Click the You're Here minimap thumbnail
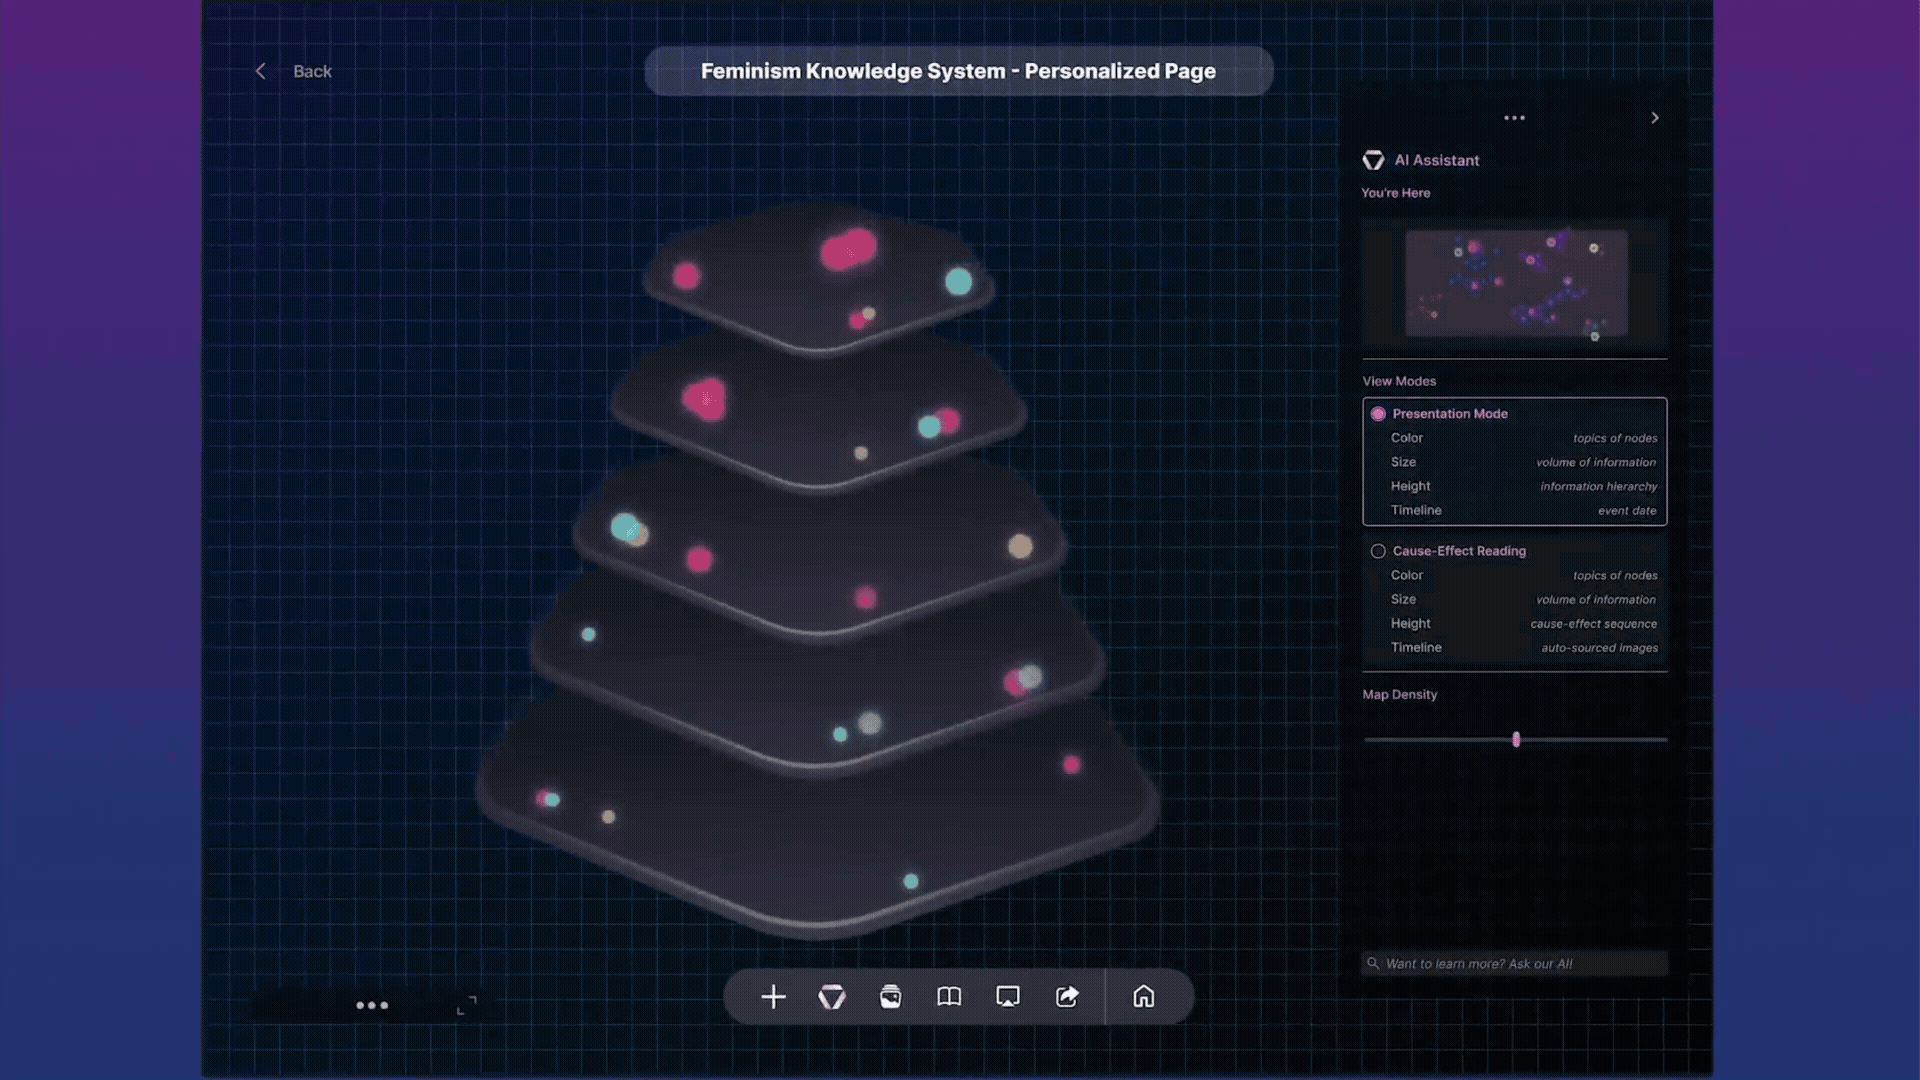 point(1516,283)
